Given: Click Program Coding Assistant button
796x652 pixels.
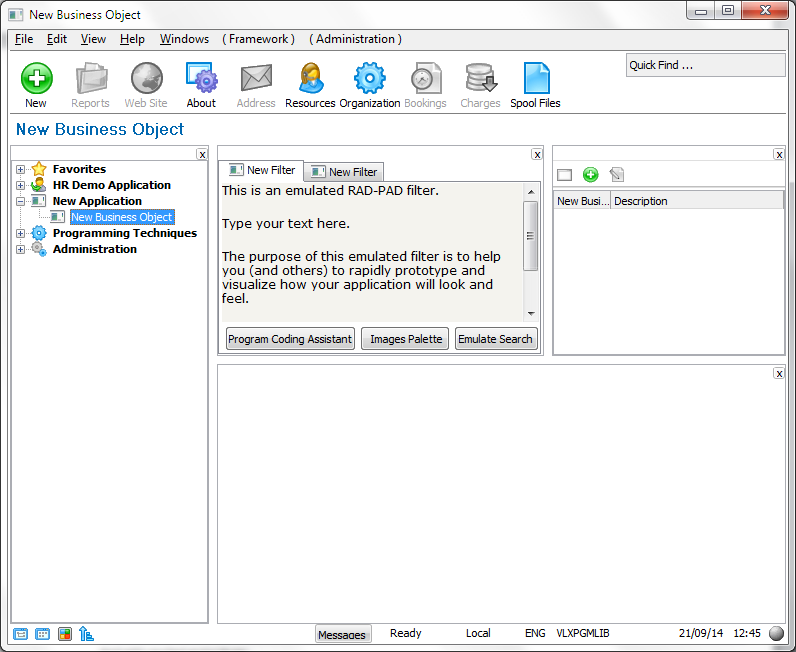Looking at the screenshot, I should [290, 339].
